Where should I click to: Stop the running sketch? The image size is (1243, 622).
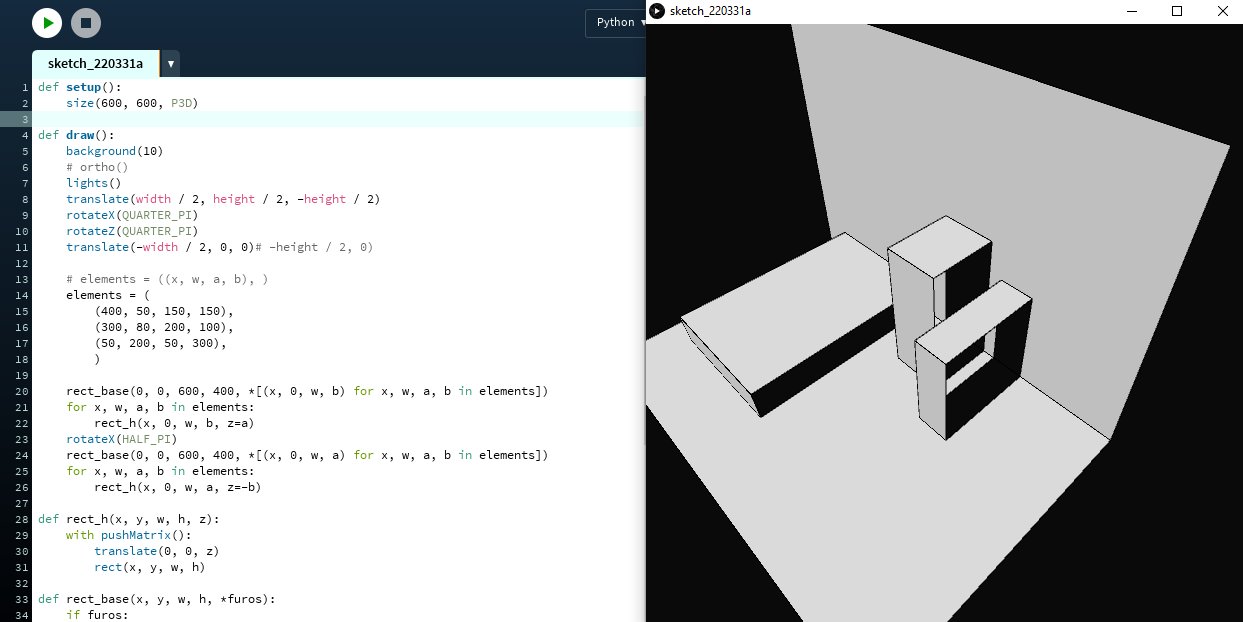pyautogui.click(x=86, y=23)
